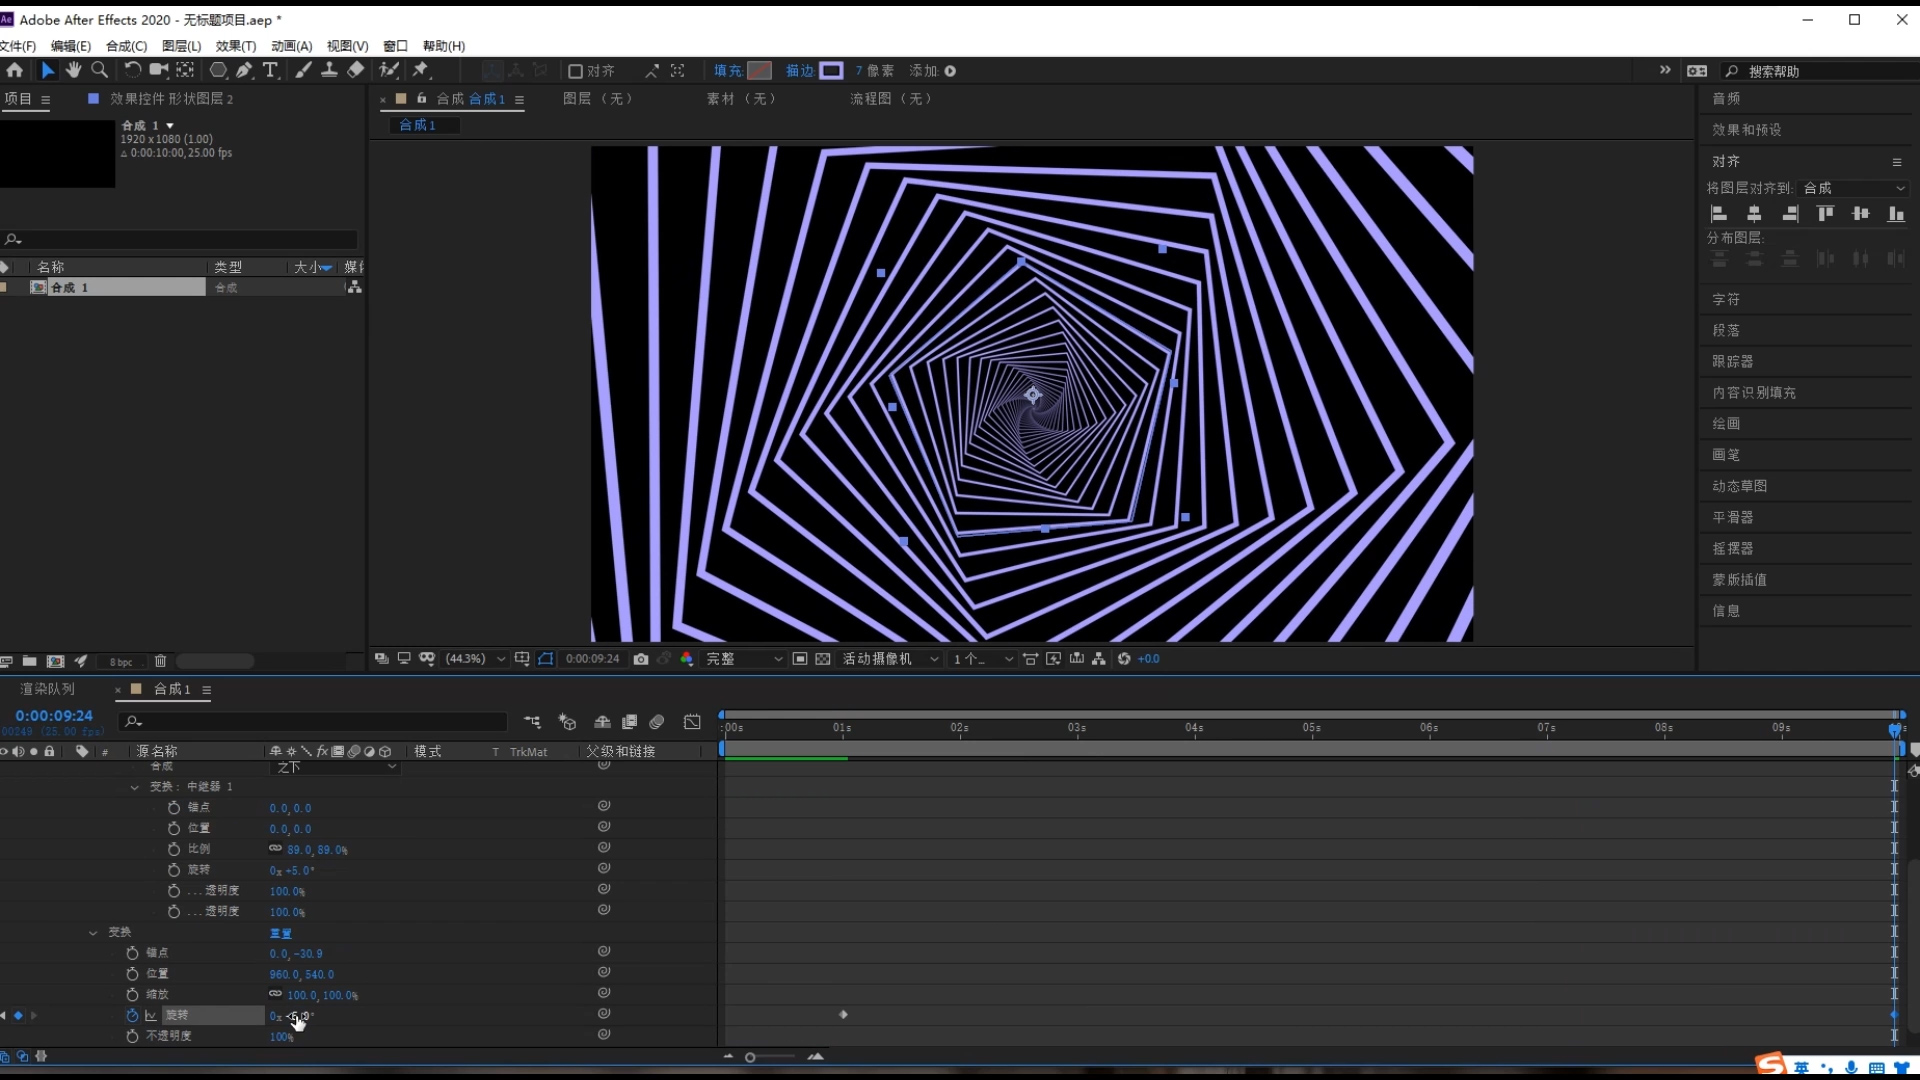Toggle stopwatch for 不透明度 property
1920x1080 pixels.
click(x=132, y=1036)
